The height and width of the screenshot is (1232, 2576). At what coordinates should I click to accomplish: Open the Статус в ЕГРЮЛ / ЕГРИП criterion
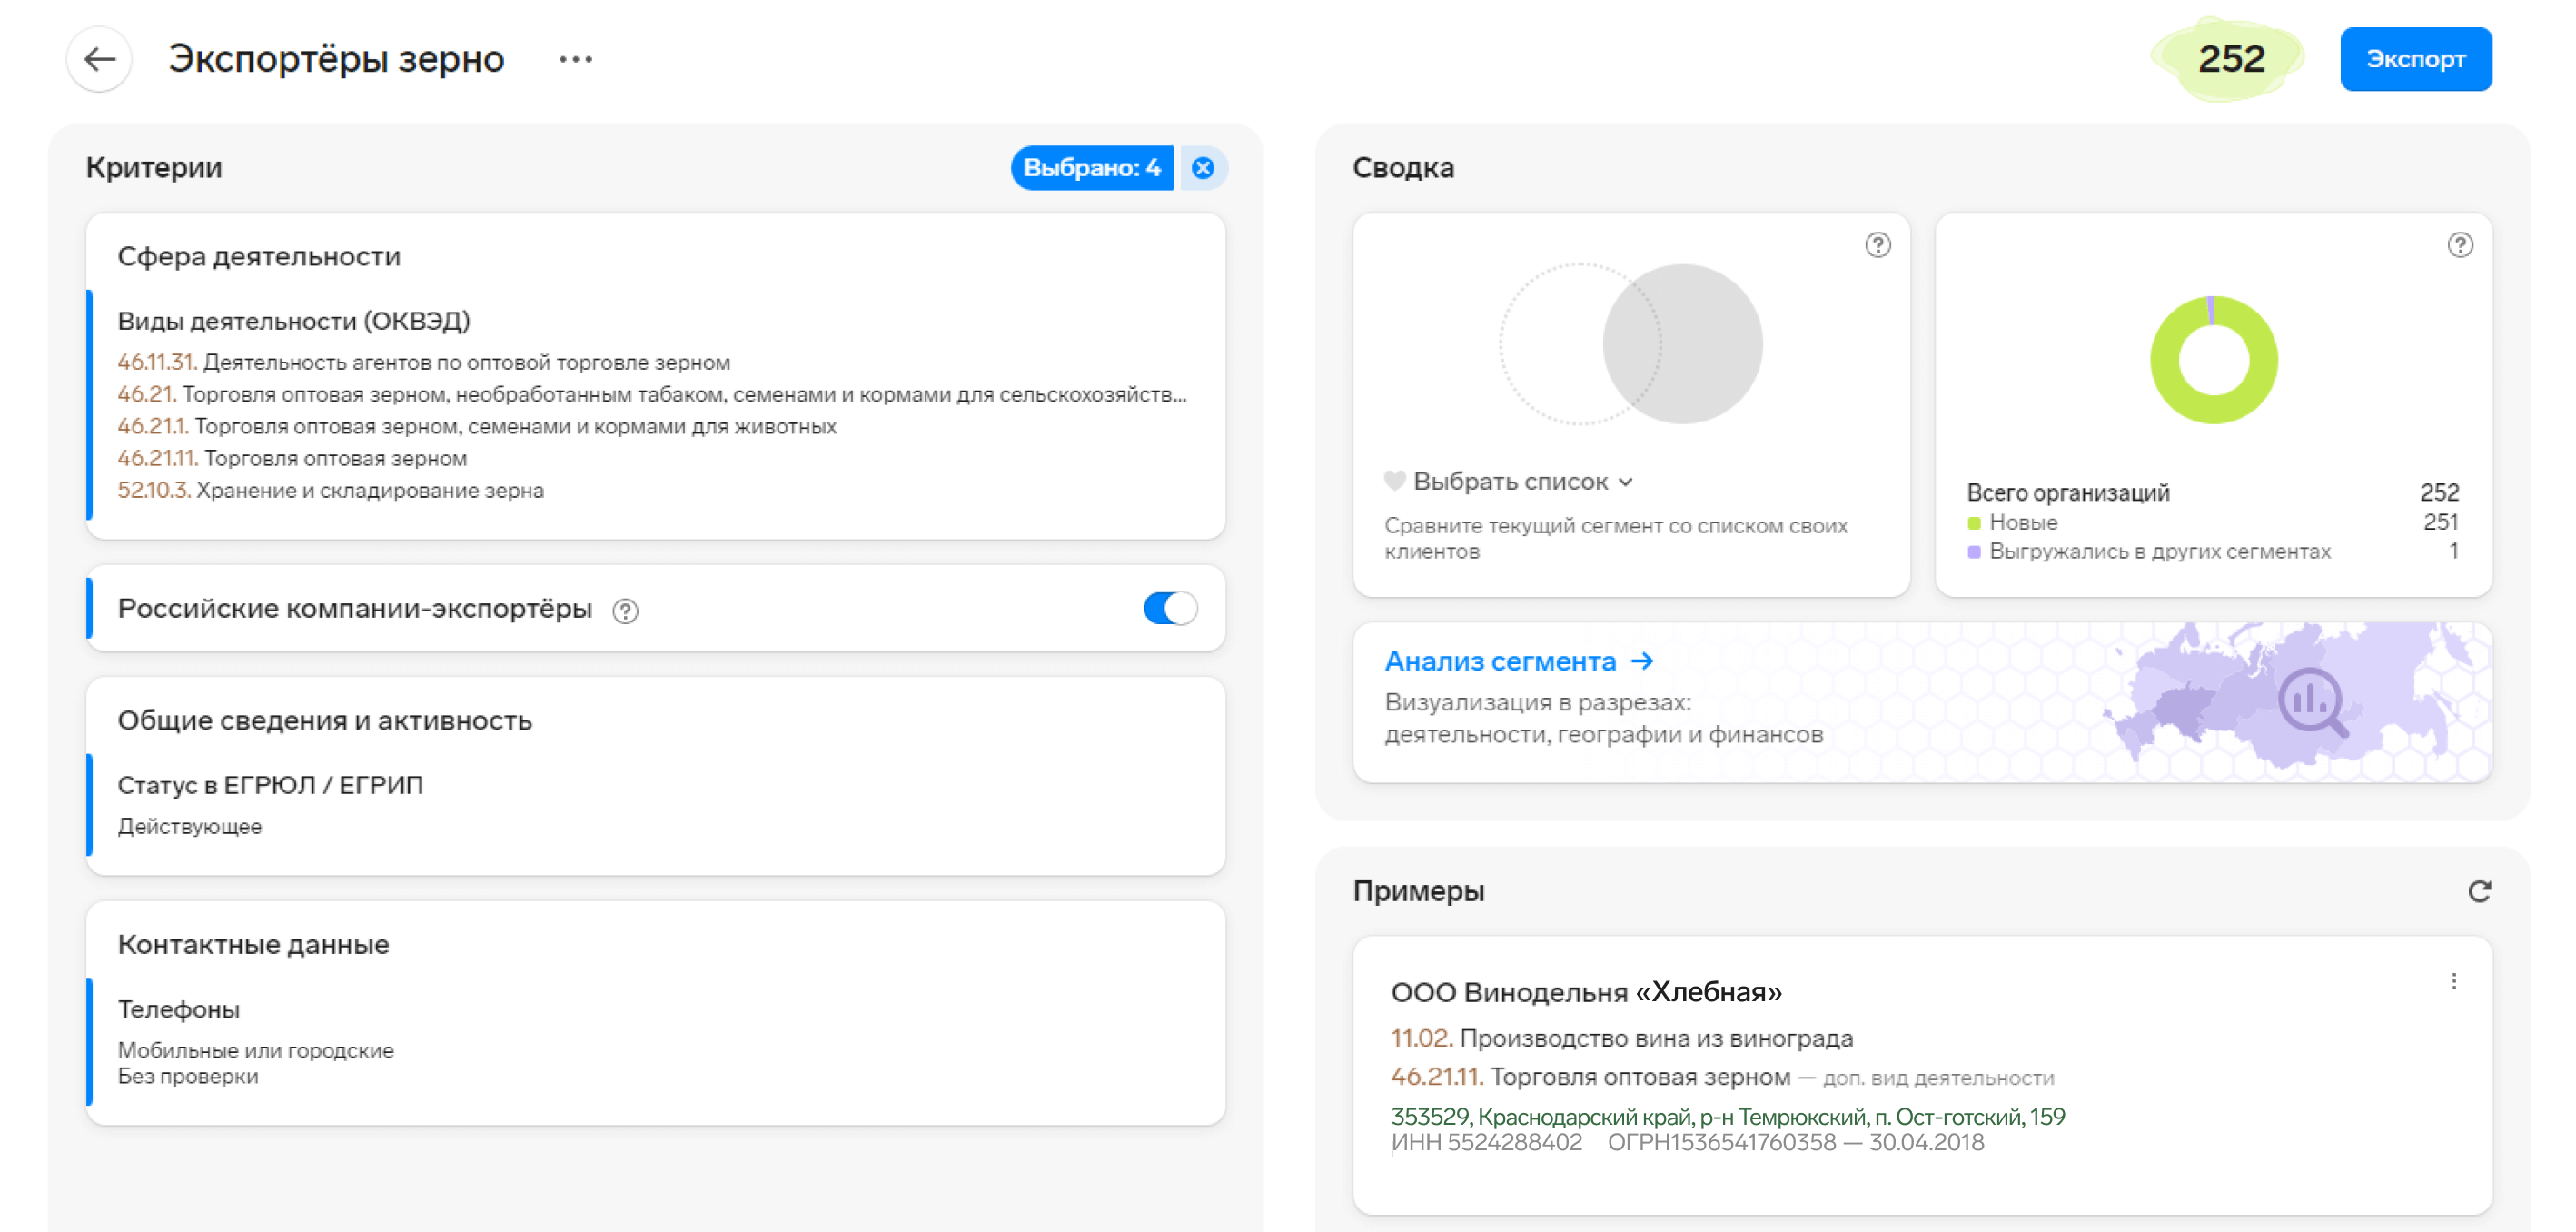click(x=270, y=785)
